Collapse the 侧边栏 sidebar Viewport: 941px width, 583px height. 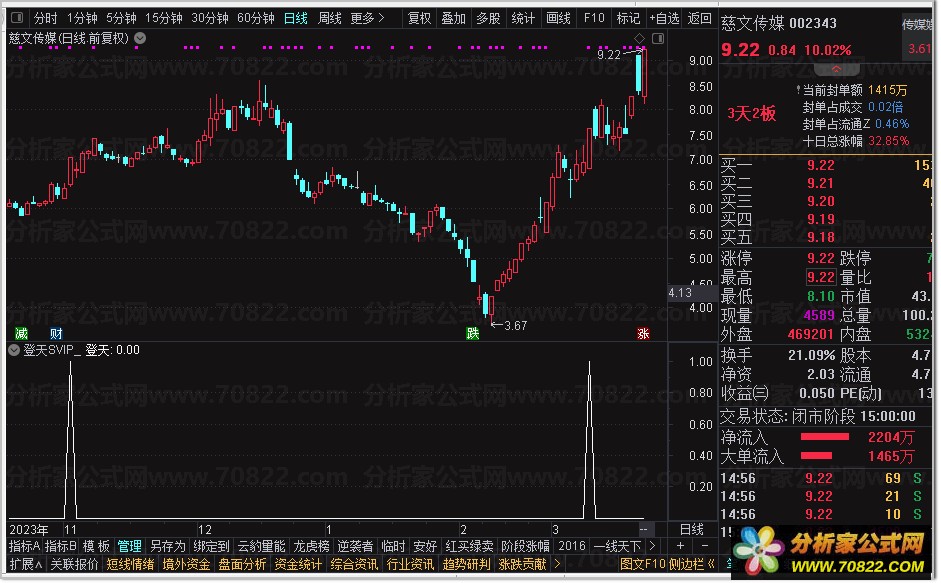(691, 564)
